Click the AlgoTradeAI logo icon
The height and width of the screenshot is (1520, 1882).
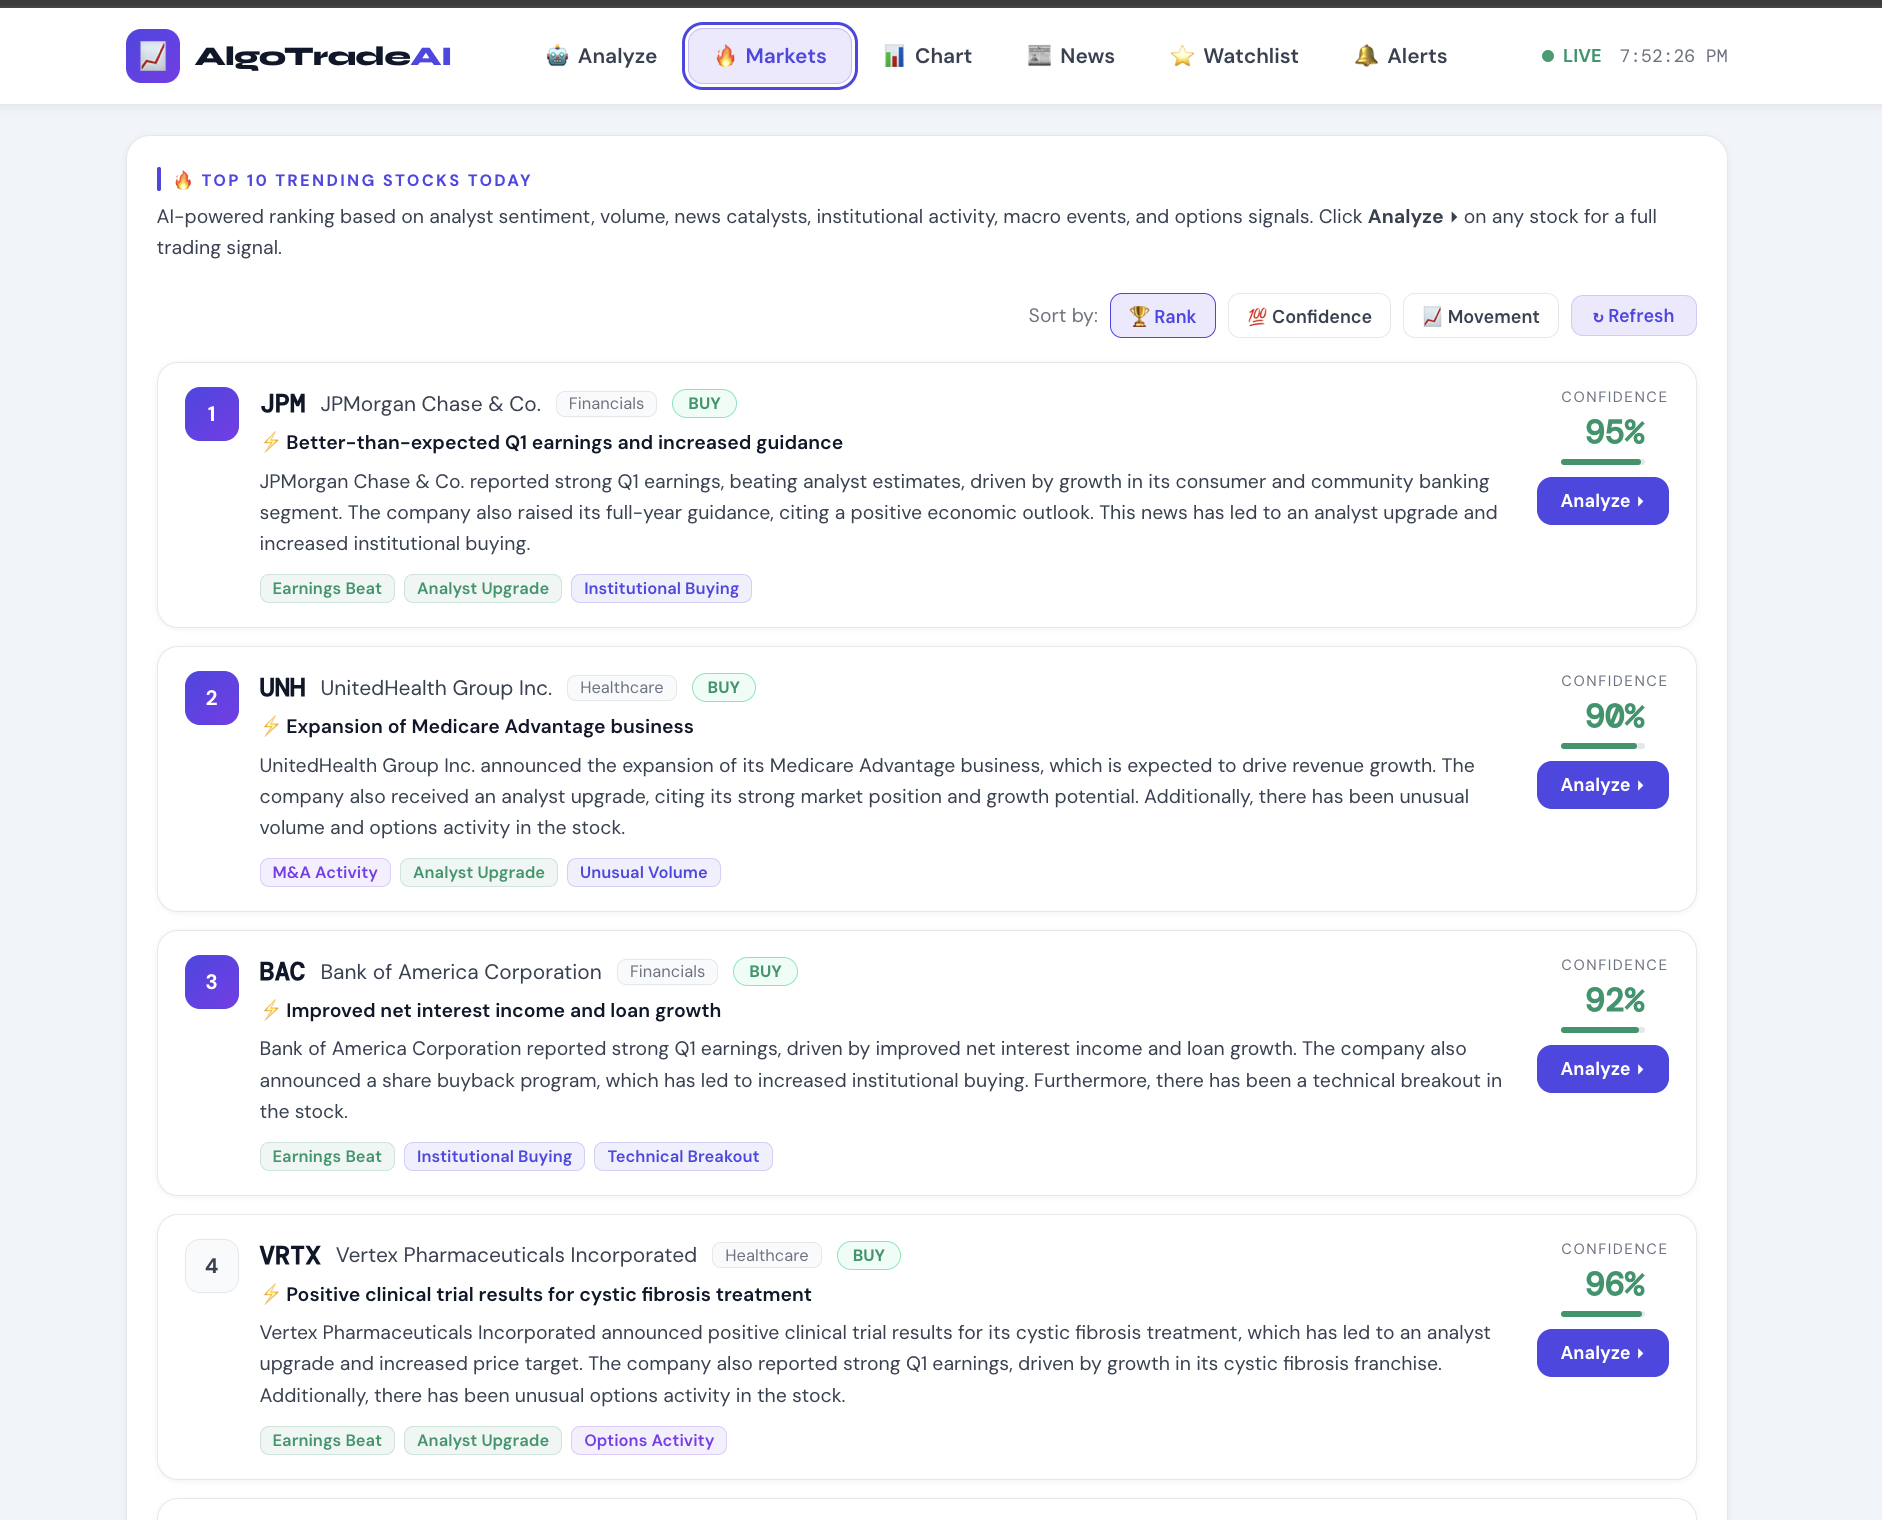tap(152, 55)
